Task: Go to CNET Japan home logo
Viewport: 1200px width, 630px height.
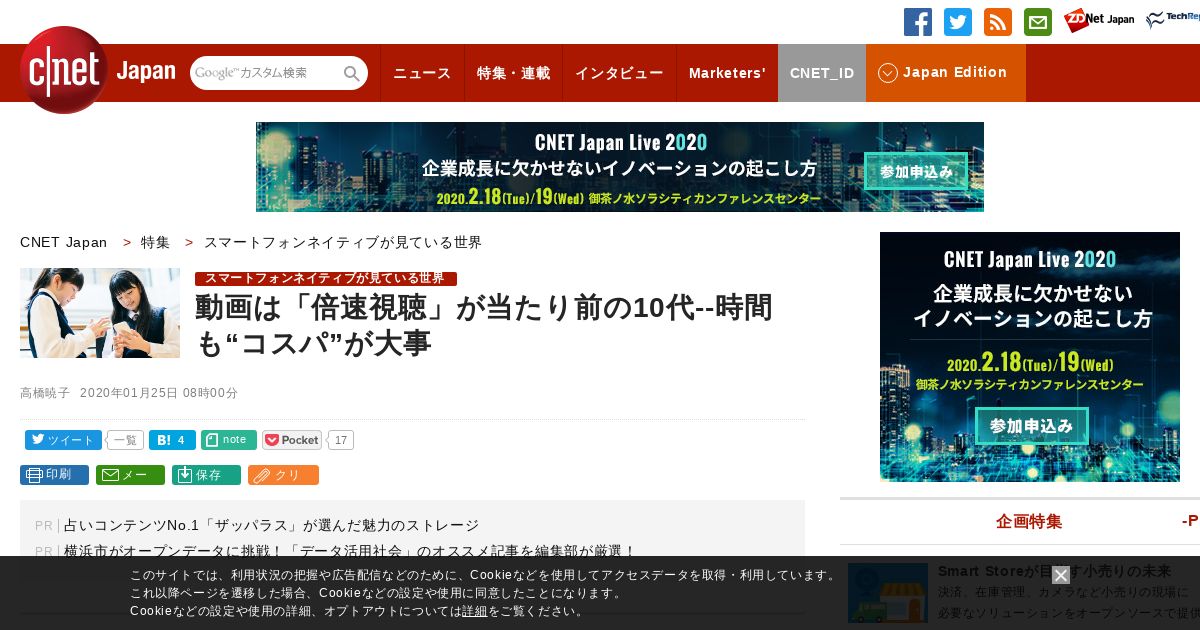Action: click(97, 70)
